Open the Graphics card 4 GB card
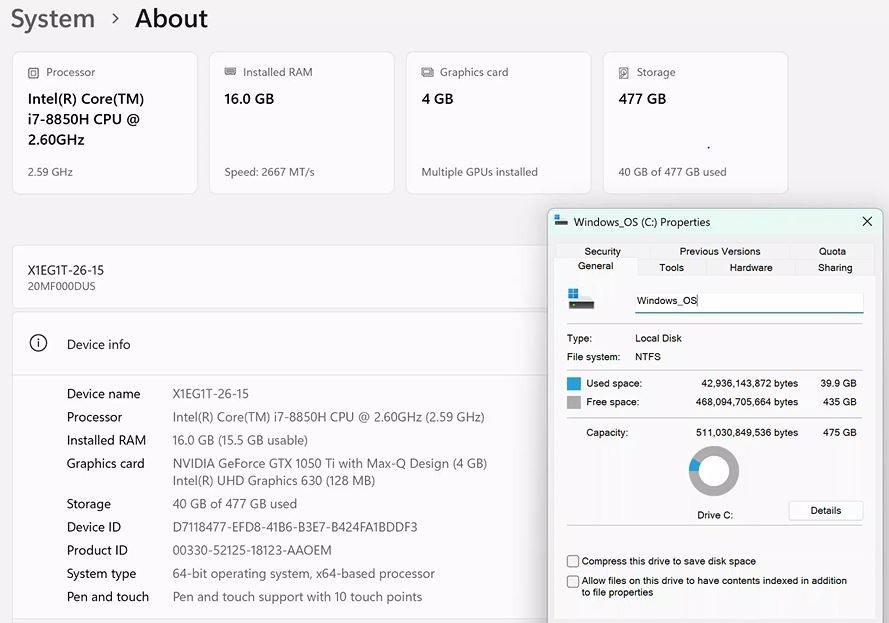Screen dimensions: 889x623 pyautogui.click(x=498, y=122)
